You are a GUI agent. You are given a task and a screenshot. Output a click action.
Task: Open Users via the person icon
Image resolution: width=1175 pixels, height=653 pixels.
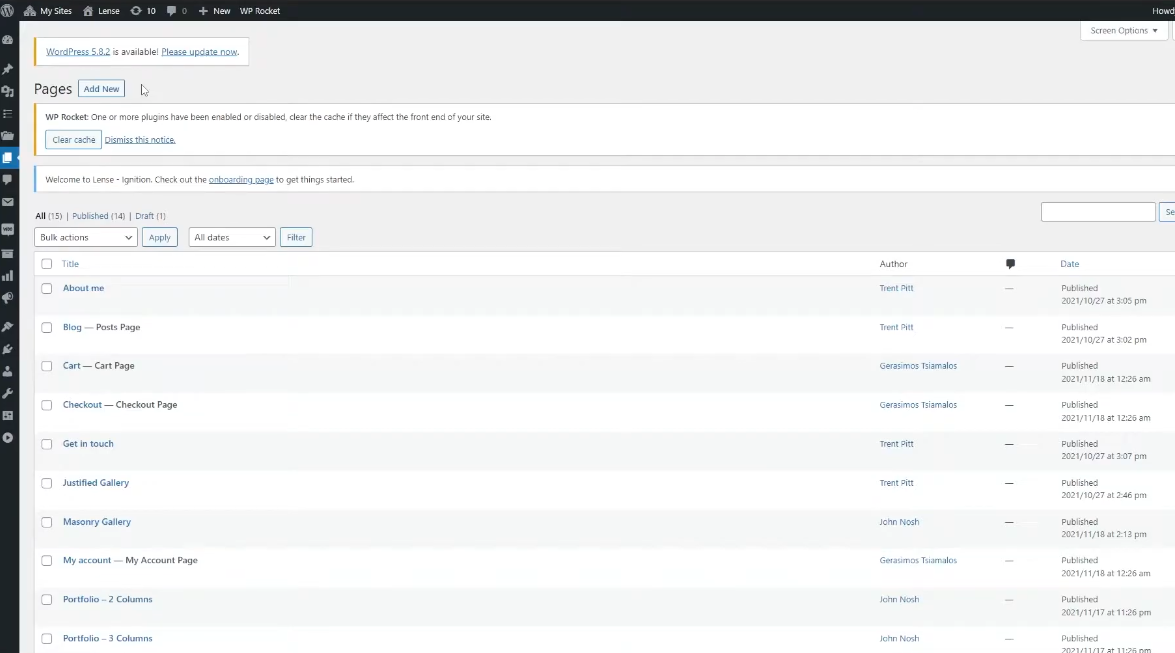point(8,371)
